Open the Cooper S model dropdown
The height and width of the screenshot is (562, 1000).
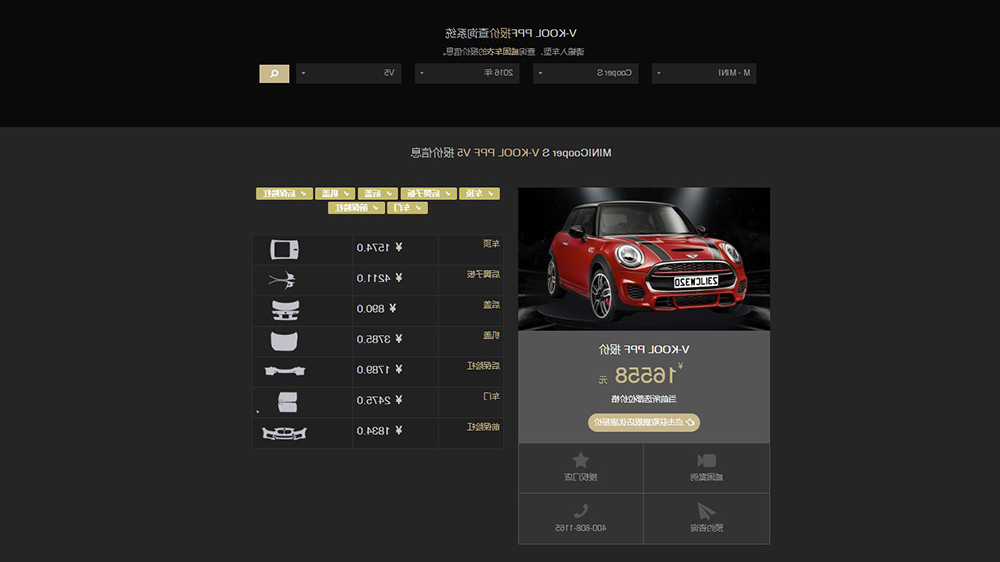tap(585, 73)
